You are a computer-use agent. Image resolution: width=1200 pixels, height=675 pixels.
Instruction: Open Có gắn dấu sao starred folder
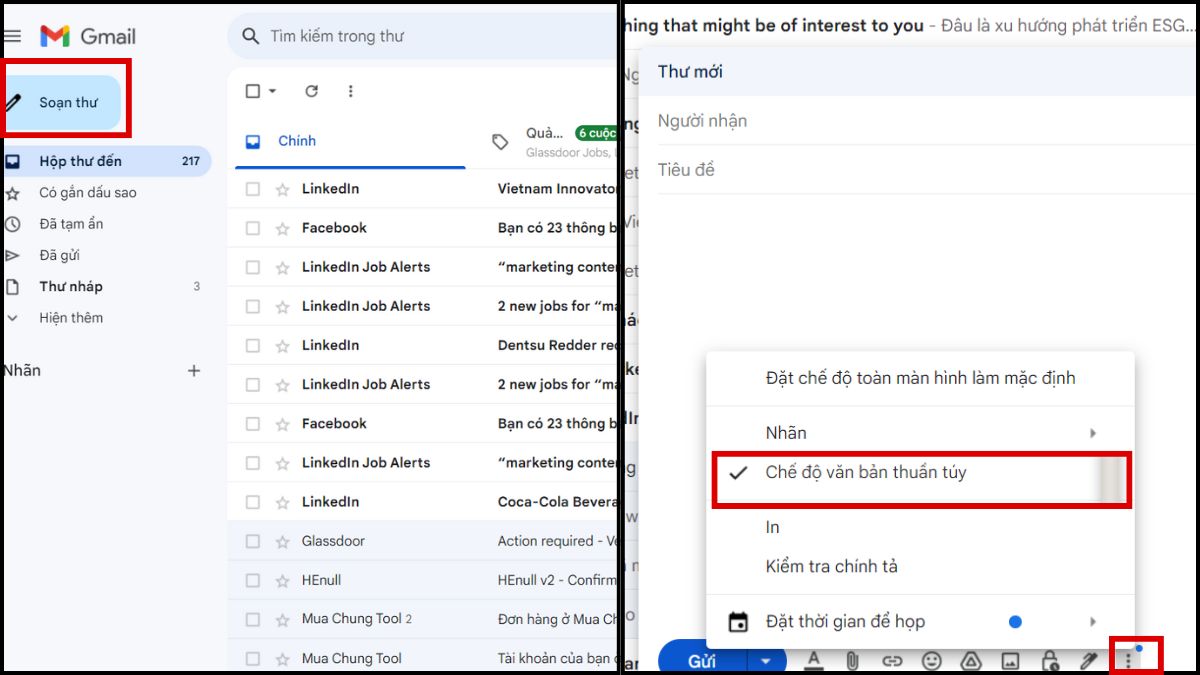click(x=88, y=192)
